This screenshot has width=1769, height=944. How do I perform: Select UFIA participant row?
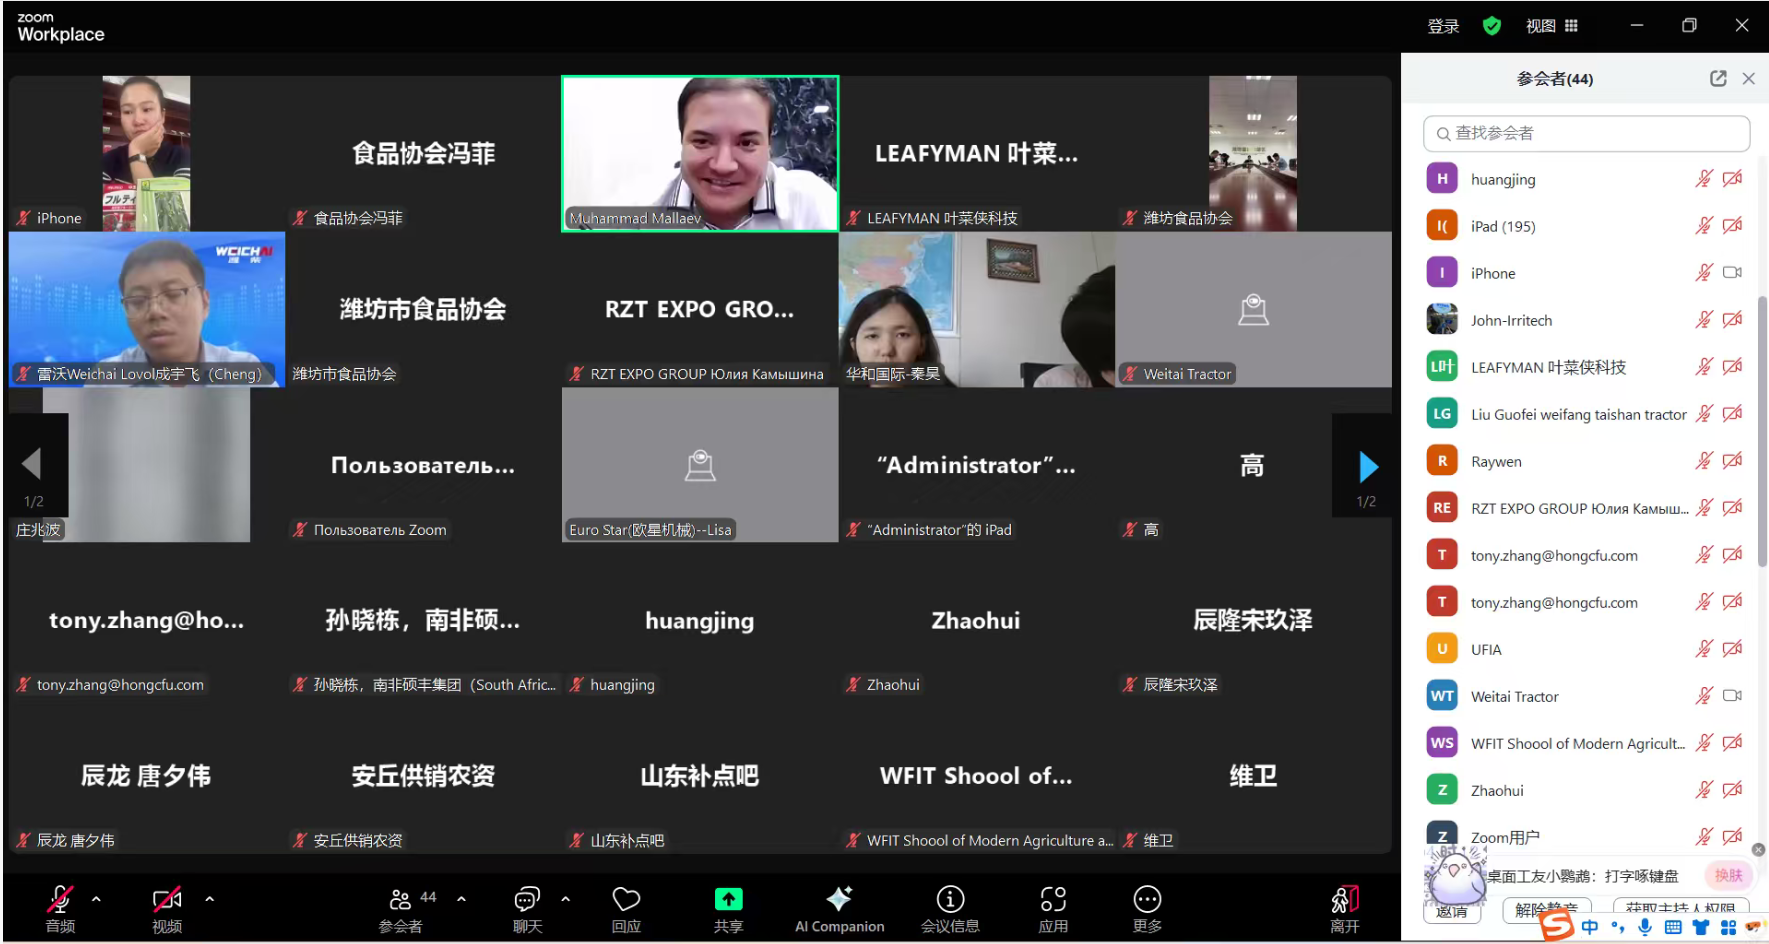1586,649
